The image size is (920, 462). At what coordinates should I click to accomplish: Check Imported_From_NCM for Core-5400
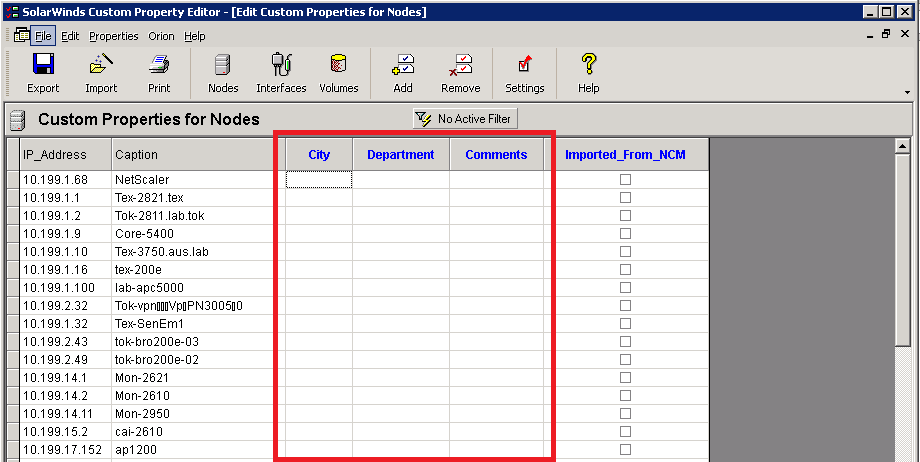tap(625, 234)
